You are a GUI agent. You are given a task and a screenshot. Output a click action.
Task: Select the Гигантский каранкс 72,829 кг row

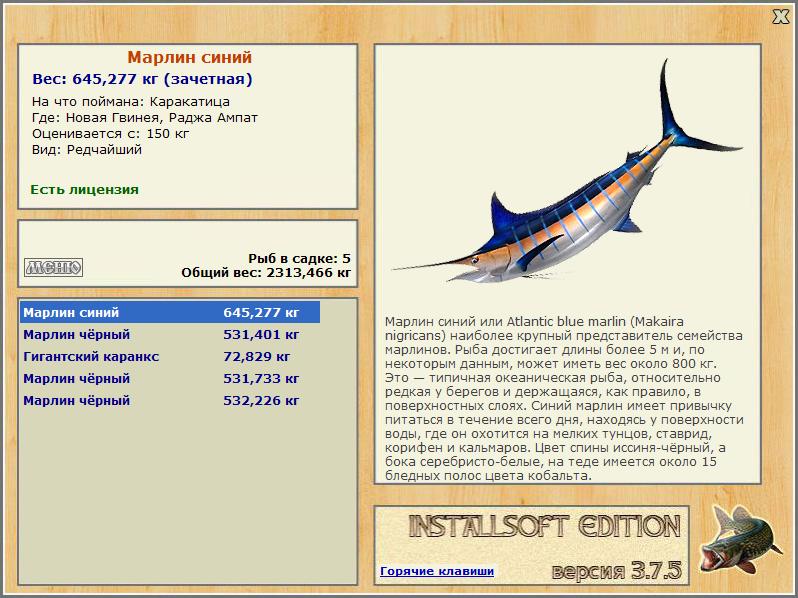click(170, 356)
